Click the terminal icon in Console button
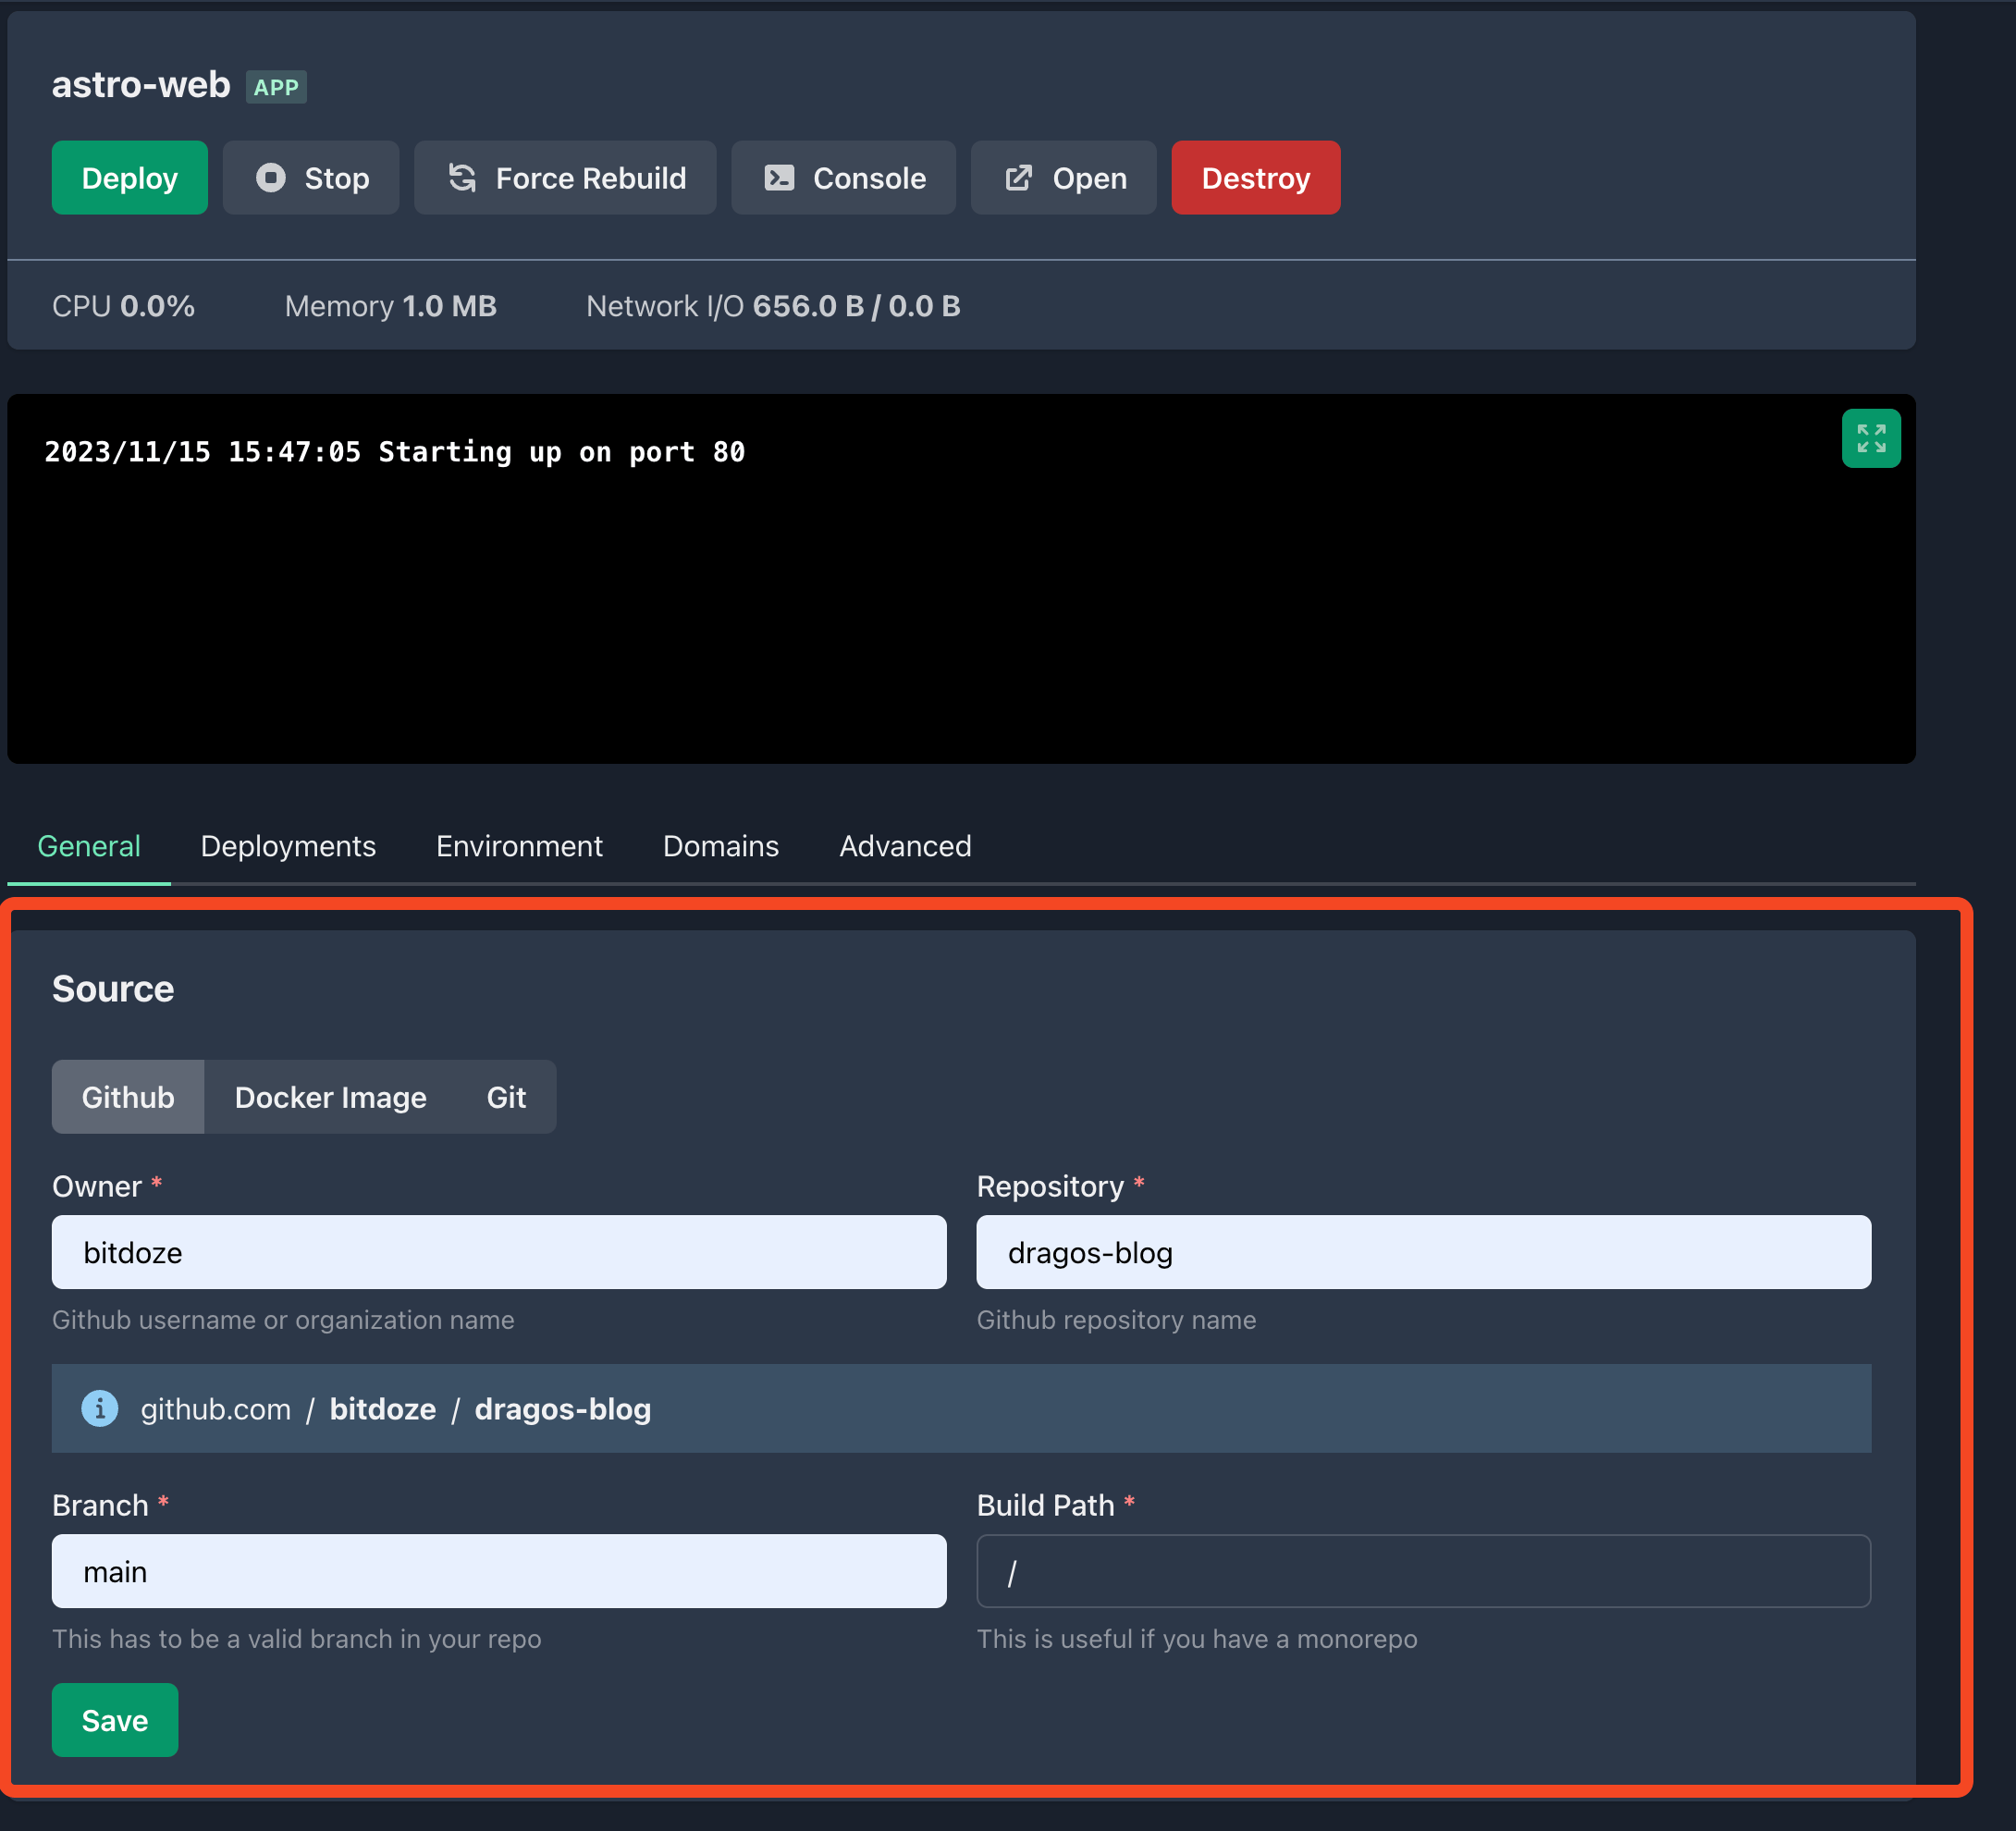 779,177
